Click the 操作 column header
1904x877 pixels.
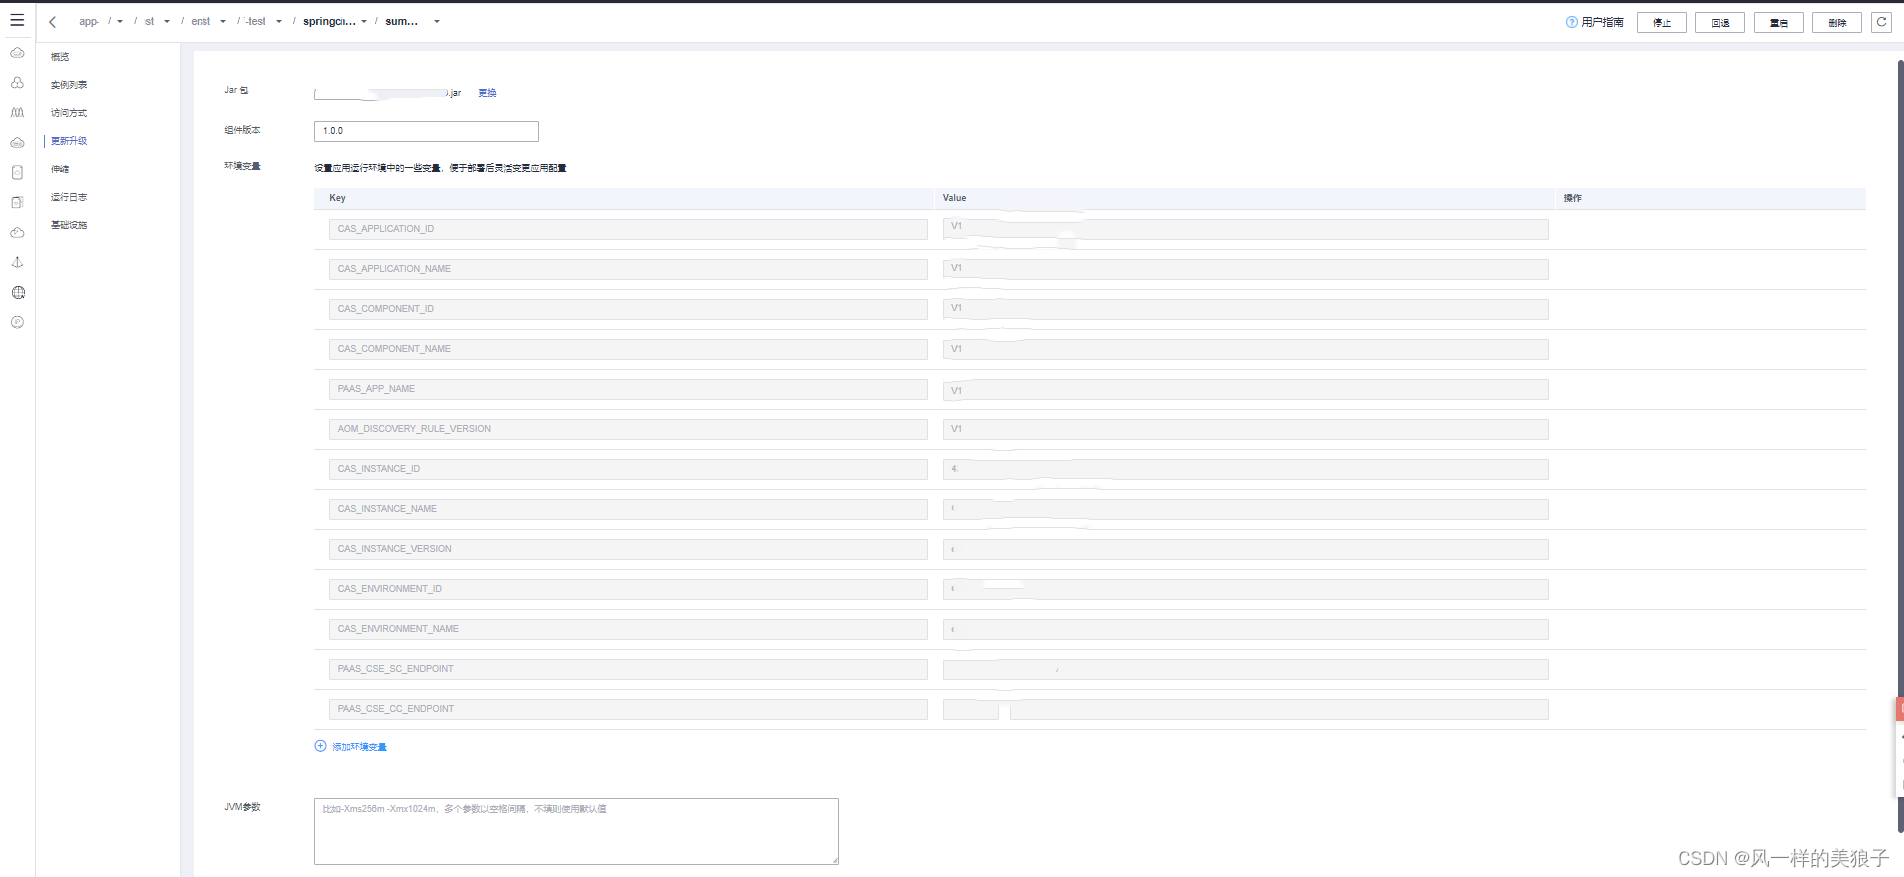(1573, 198)
